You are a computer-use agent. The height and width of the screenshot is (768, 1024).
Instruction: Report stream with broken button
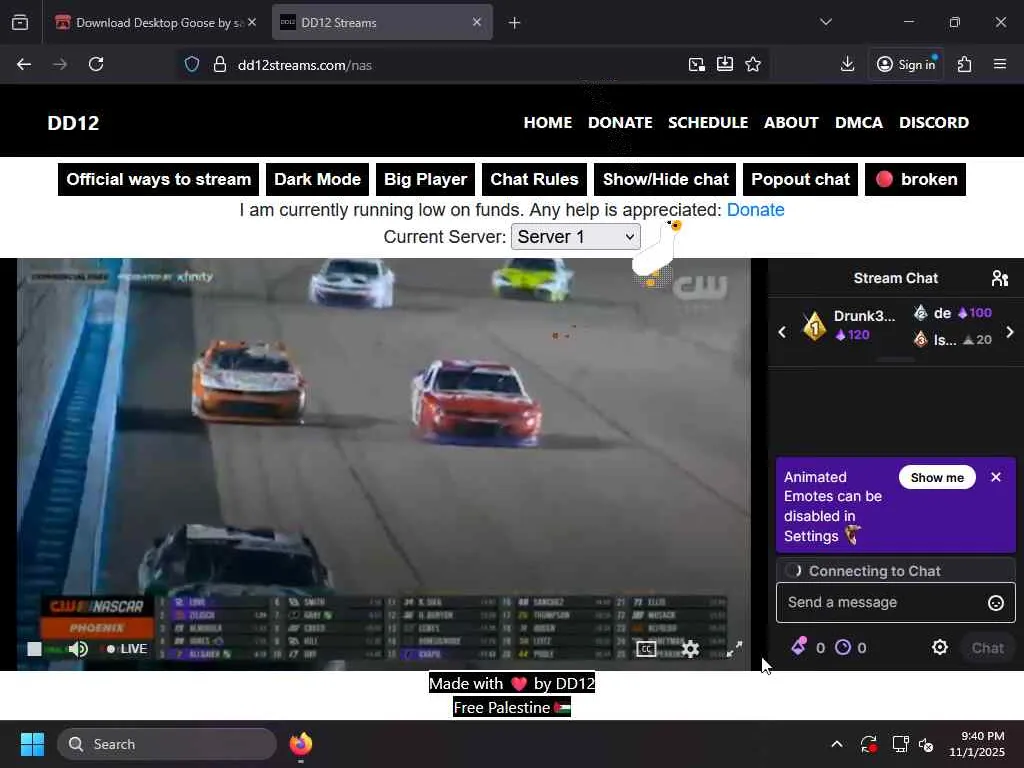click(x=915, y=180)
